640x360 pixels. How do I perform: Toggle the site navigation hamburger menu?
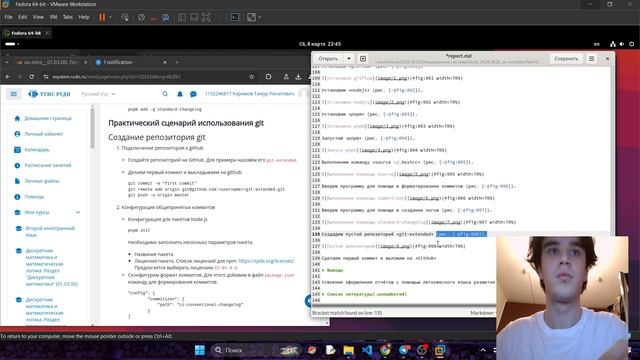[x=14, y=94]
